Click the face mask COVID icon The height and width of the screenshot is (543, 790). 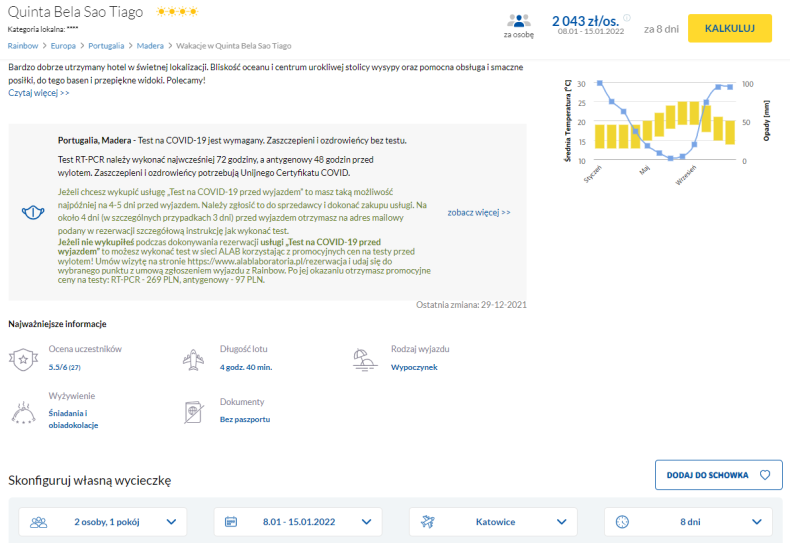33,212
